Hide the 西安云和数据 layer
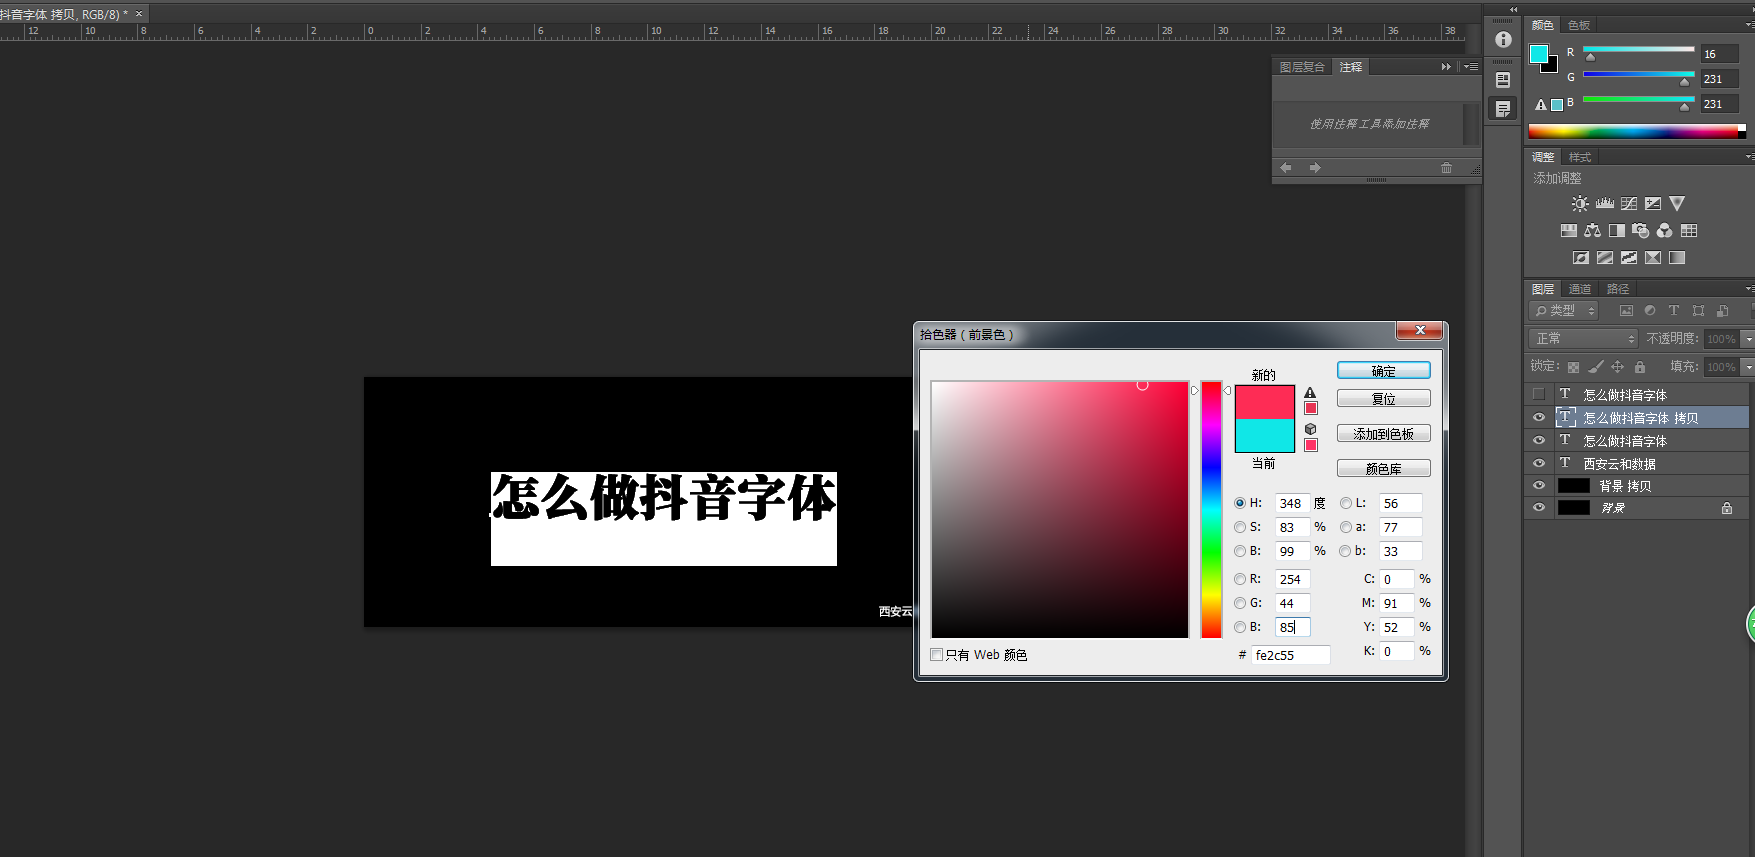Screen dimensions: 1755x857 (x=1539, y=463)
